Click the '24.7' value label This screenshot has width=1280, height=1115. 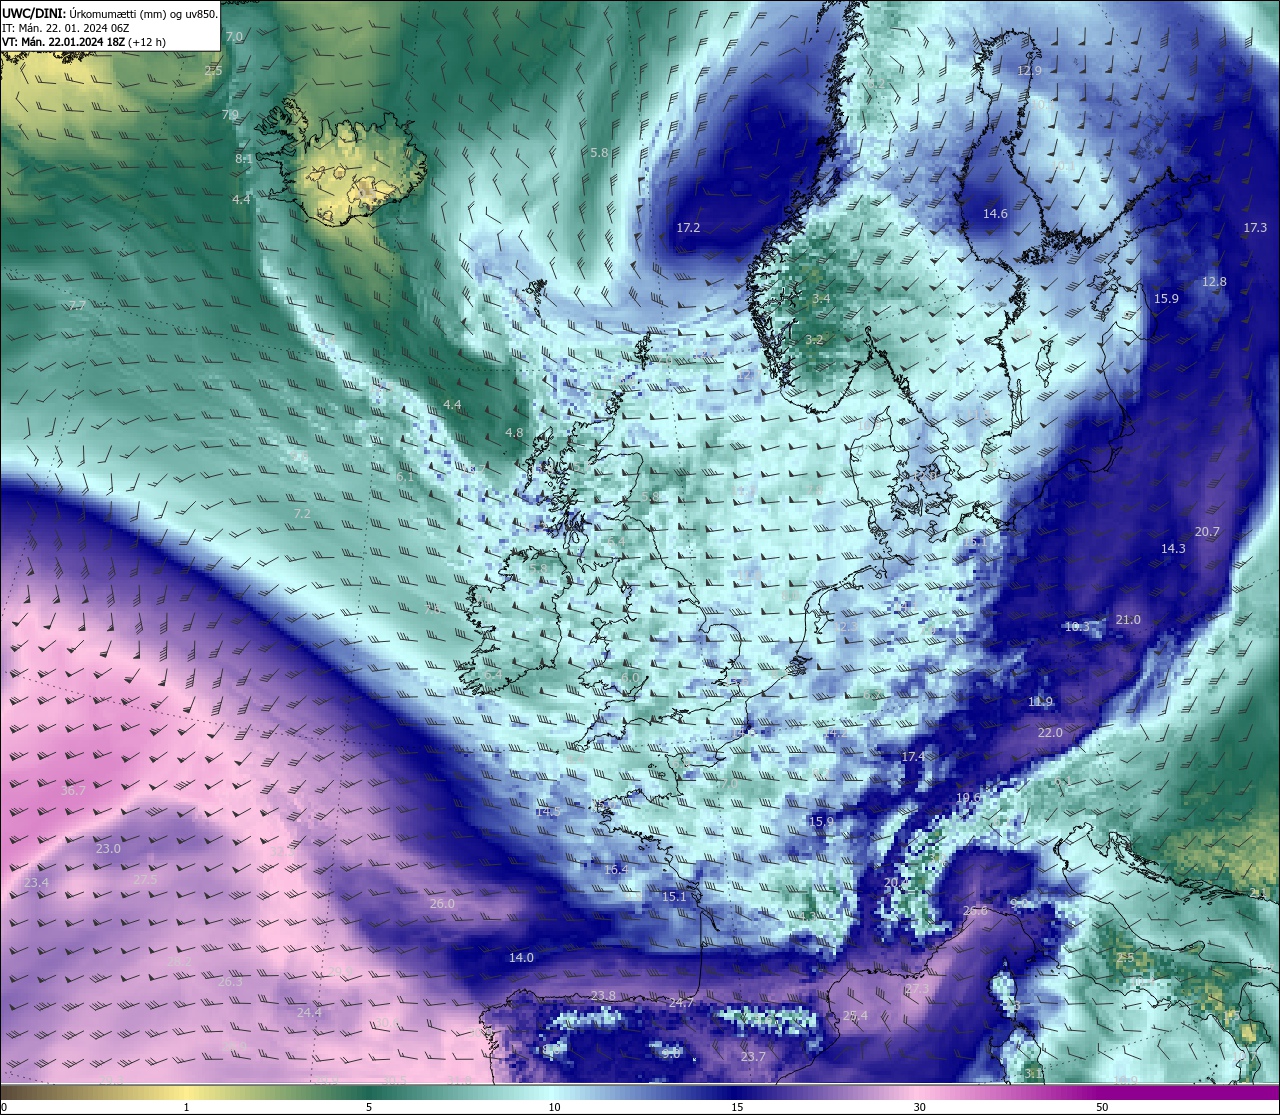click(x=681, y=1003)
